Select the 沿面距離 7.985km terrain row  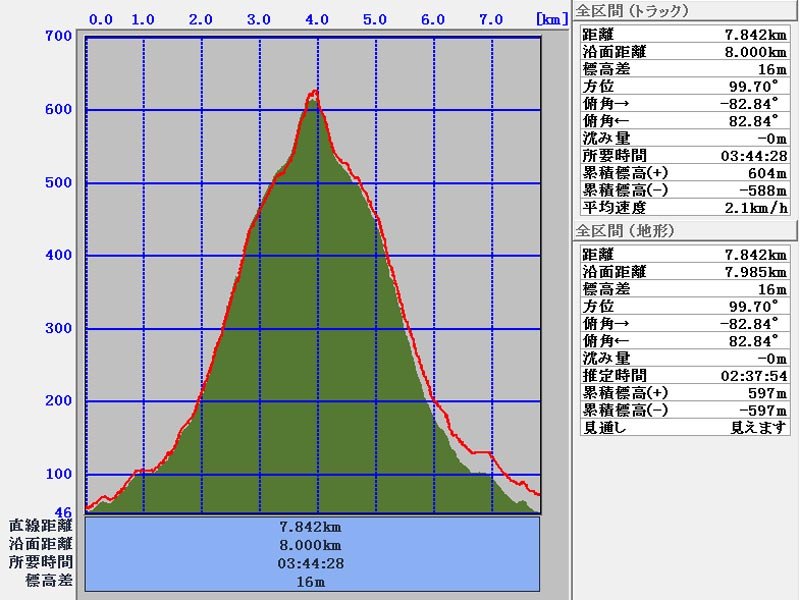684,271
